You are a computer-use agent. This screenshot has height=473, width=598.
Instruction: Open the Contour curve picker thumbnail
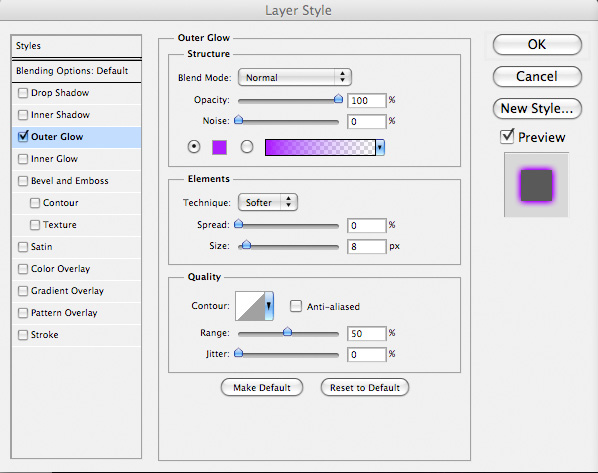tap(250, 306)
